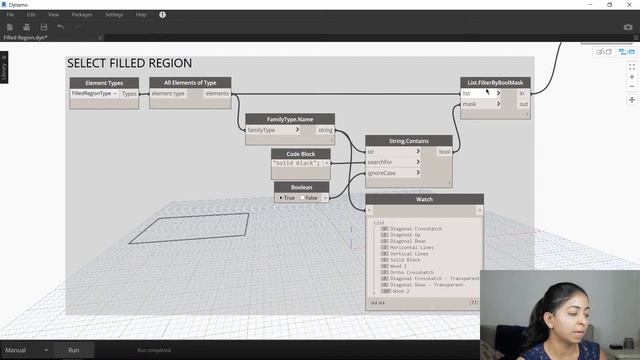The width and height of the screenshot is (640, 360).
Task: Click the Open file toolbar icon
Action: pyautogui.click(x=27, y=27)
